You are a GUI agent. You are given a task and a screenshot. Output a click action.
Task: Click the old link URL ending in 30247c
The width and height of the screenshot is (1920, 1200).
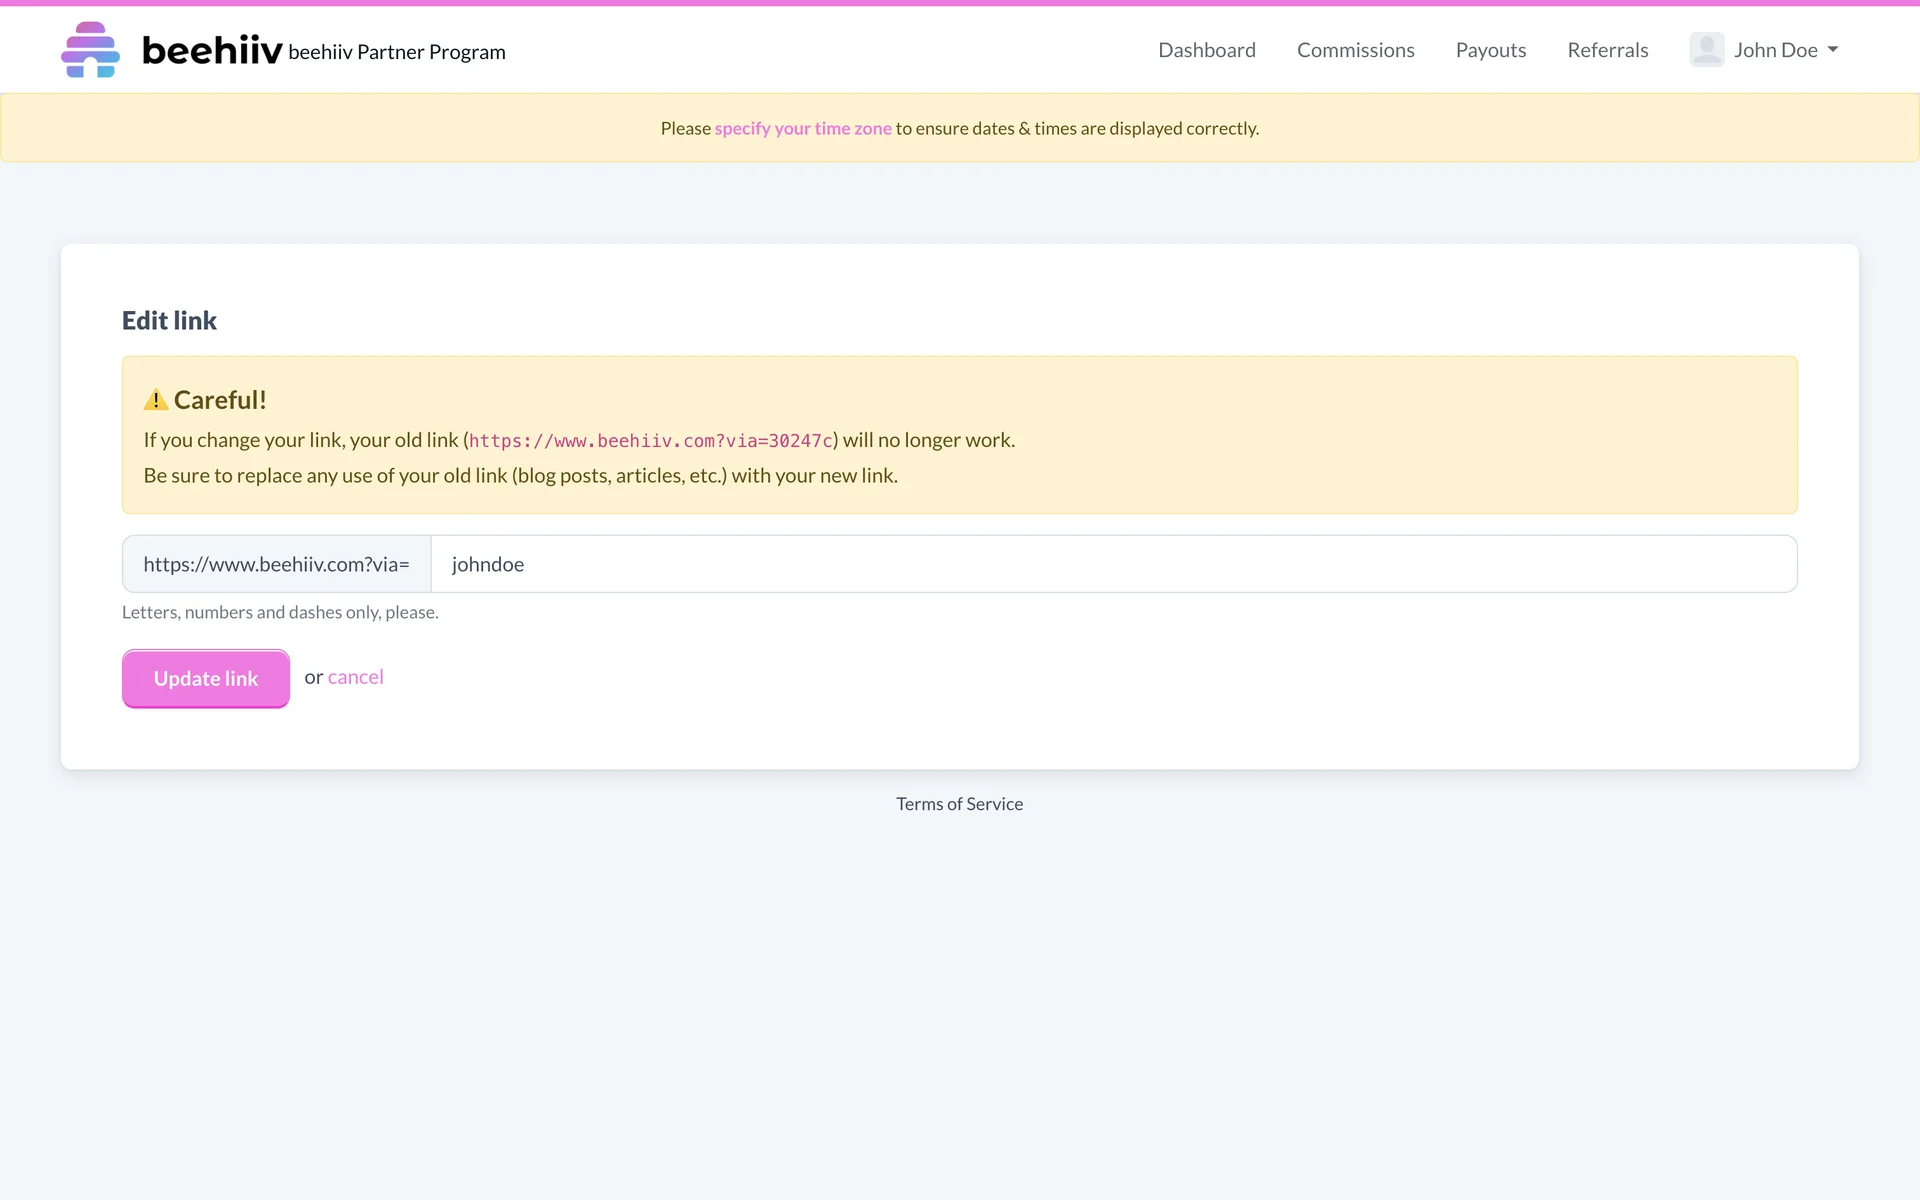click(x=650, y=441)
